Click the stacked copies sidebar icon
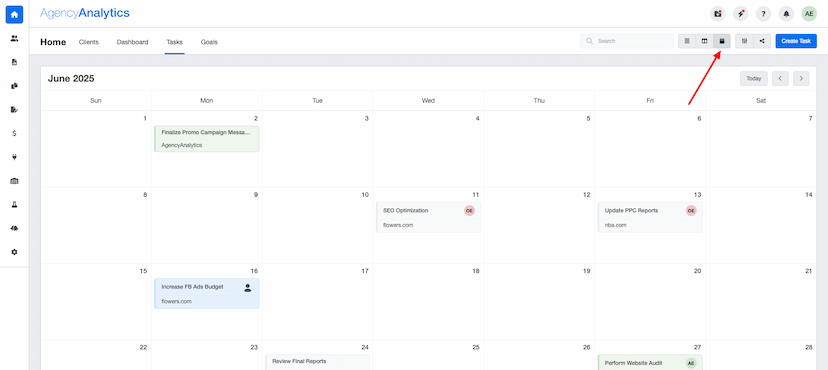828x370 pixels. tap(14, 86)
